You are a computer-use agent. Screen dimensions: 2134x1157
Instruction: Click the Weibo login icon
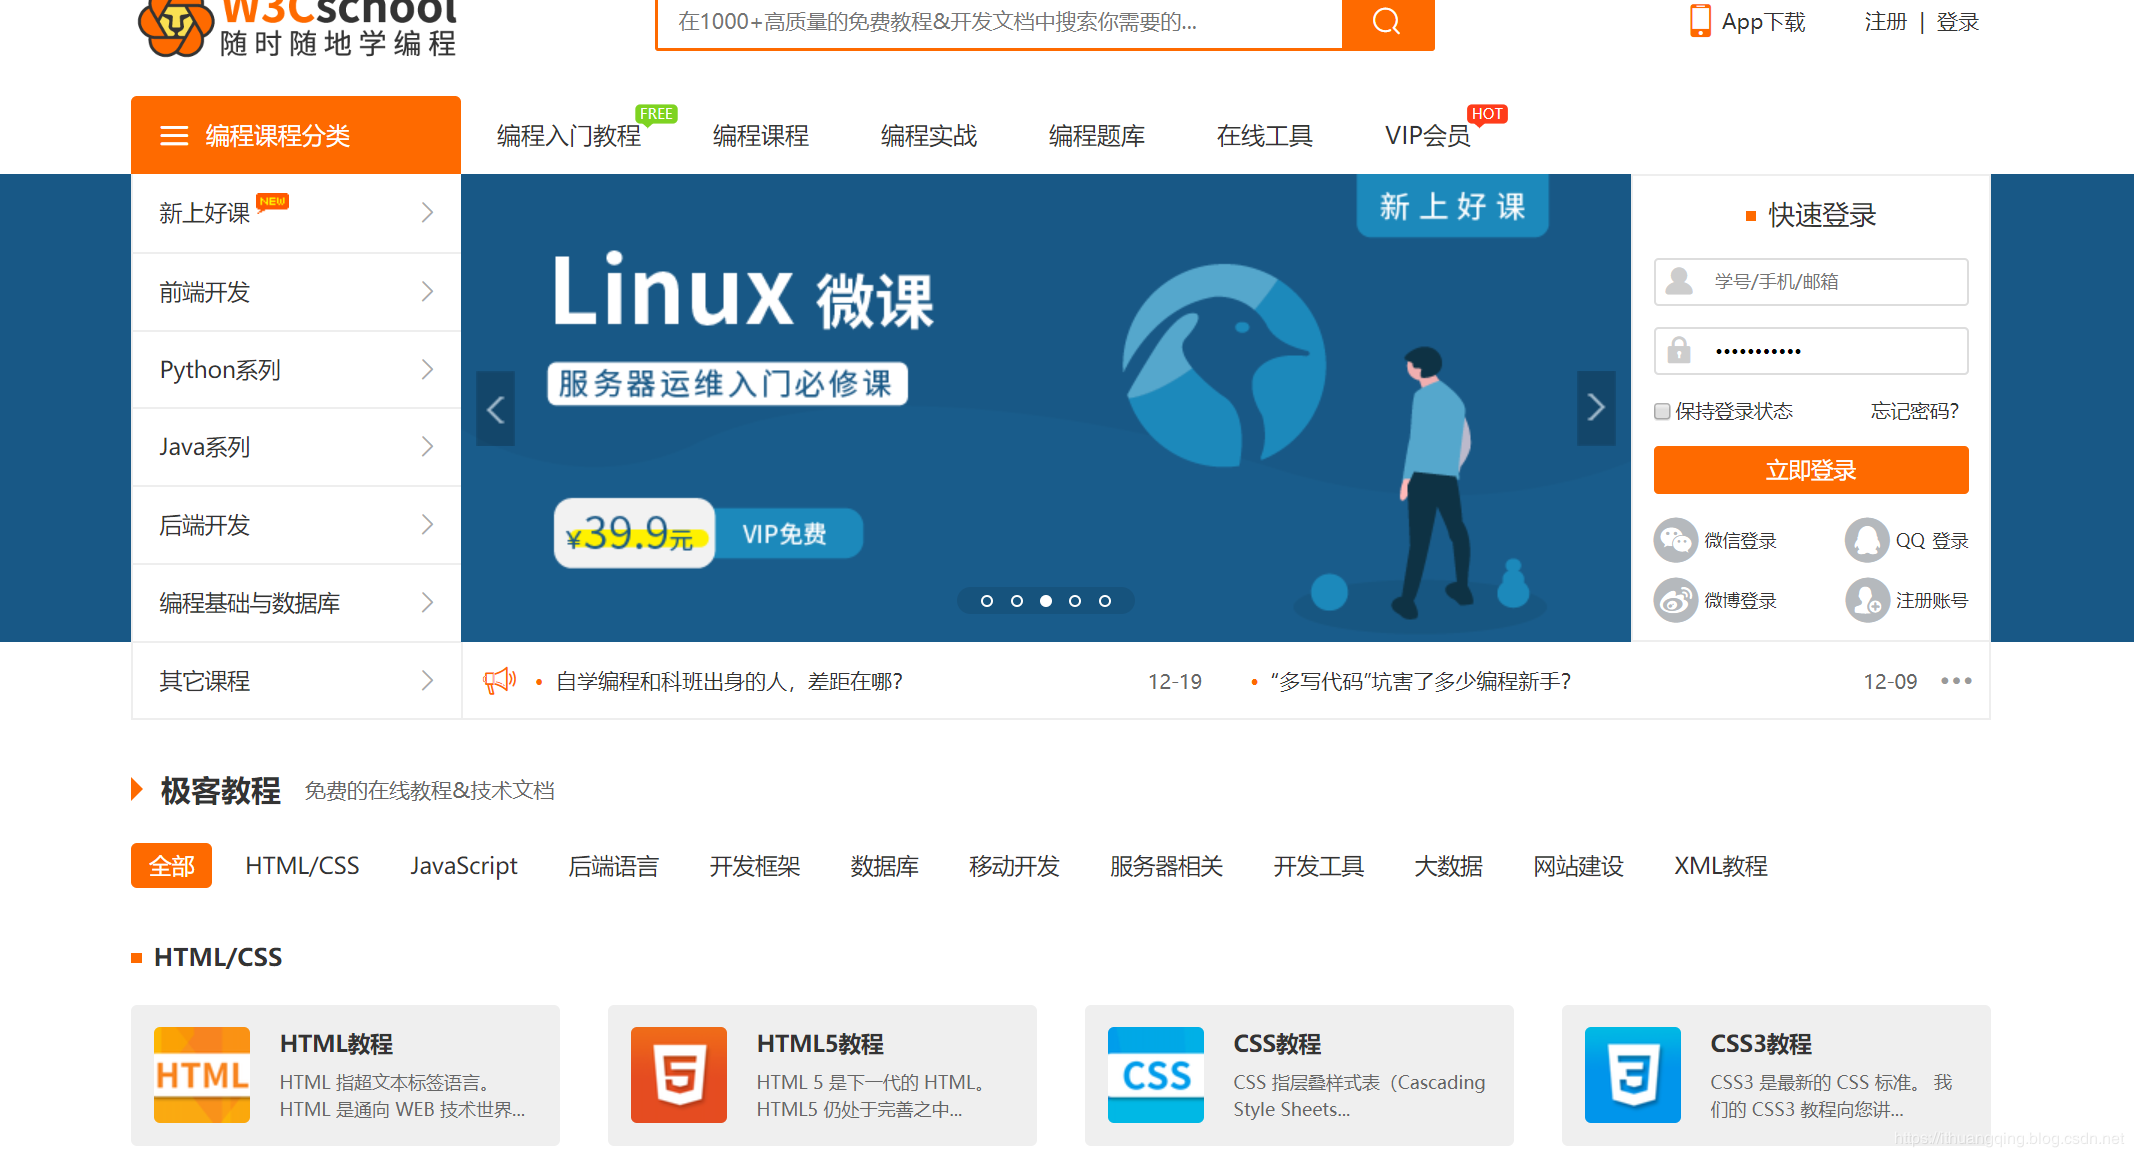click(x=1675, y=600)
